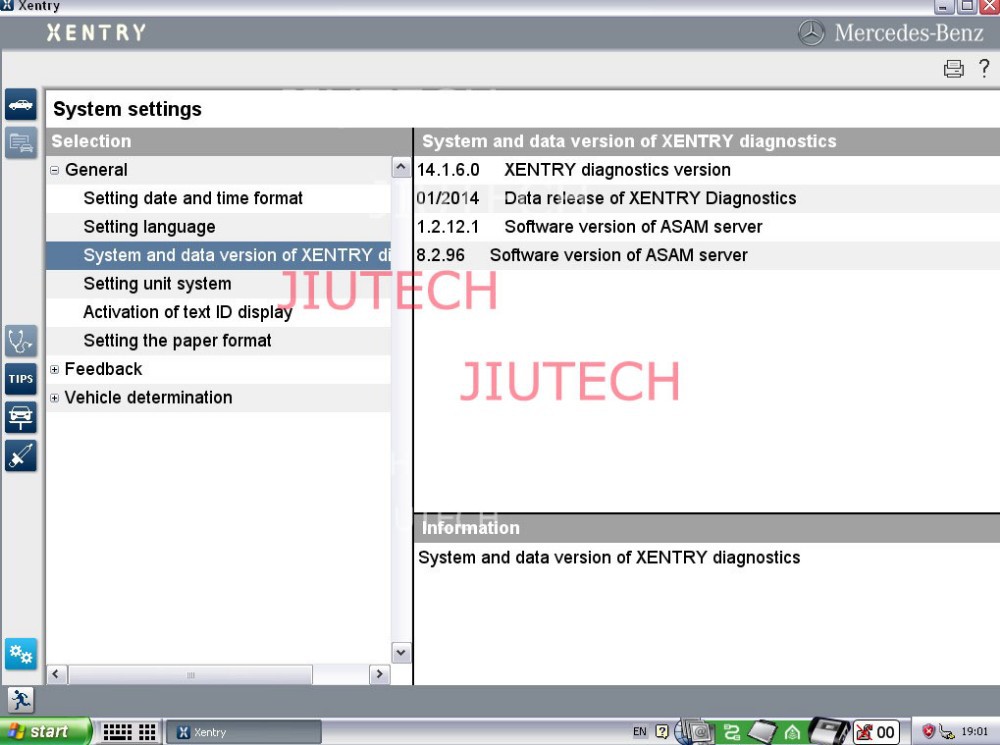Choose Setting unit system entry
Image resolution: width=1000 pixels, height=745 pixels.
pos(157,284)
